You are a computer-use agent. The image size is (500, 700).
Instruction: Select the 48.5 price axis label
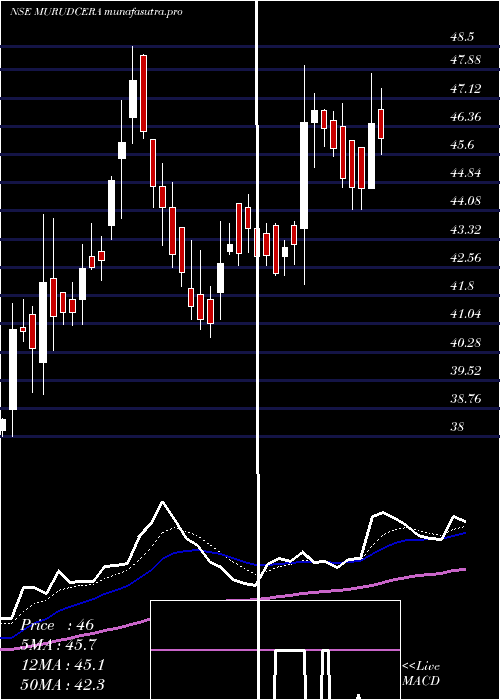coord(462,37)
